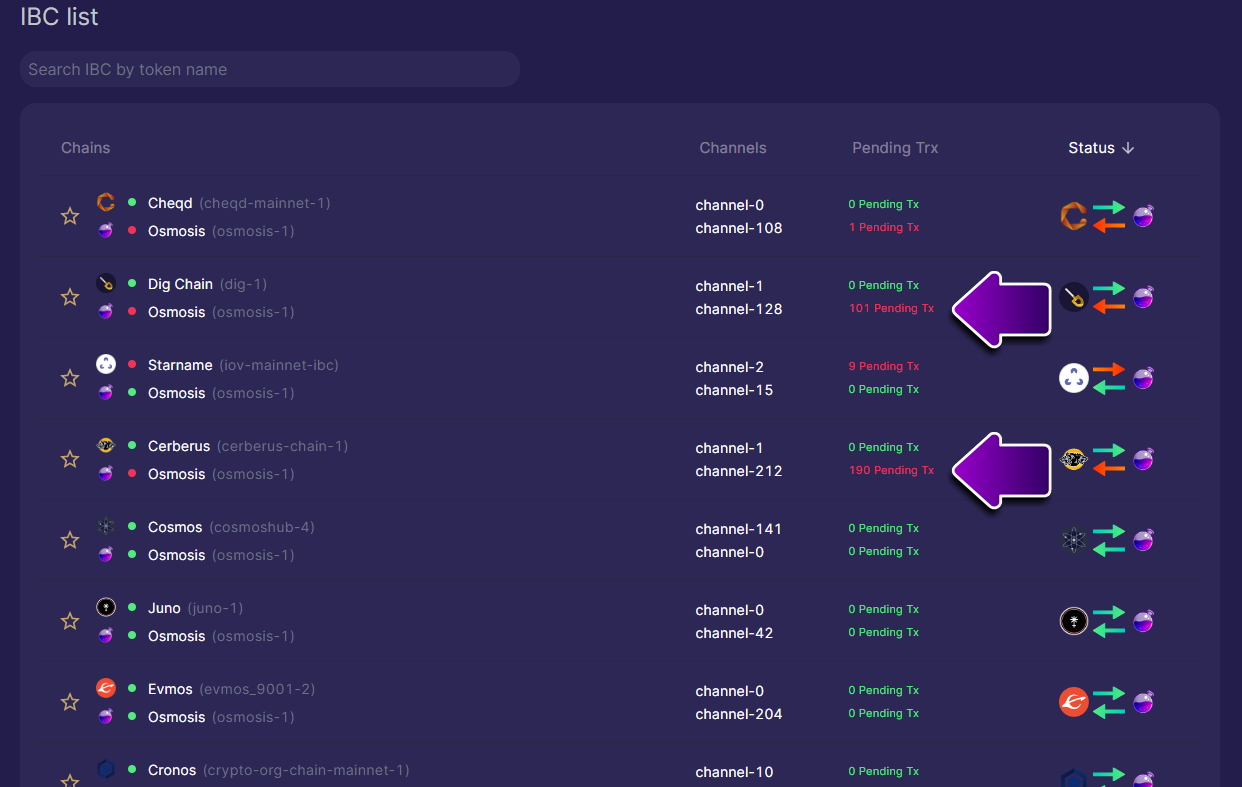Open the Cheqd chain name
The image size is (1242, 787).
[x=170, y=203]
